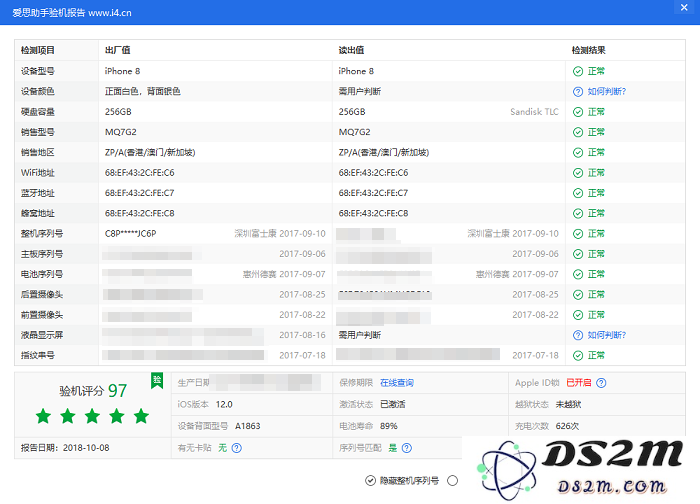This screenshot has height=504, width=700.
Task: Click the iOS版本 12.0 value
Action: (224, 404)
